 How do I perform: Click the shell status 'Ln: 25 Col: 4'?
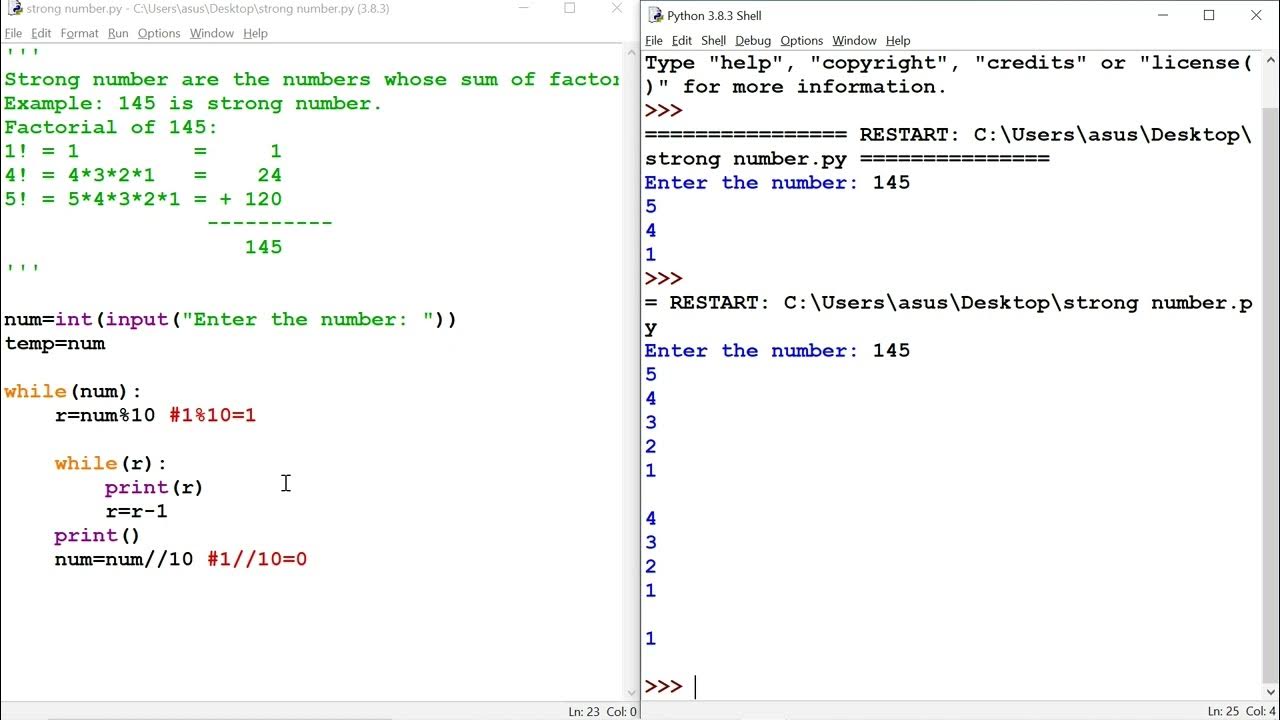(x=1241, y=711)
